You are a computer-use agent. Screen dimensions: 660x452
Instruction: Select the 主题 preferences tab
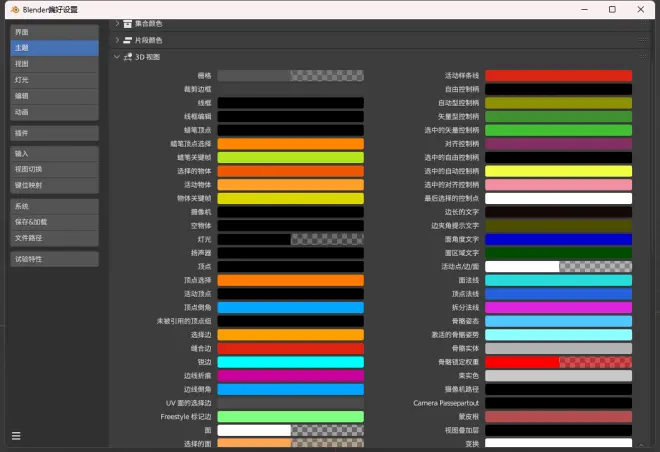[x=54, y=48]
